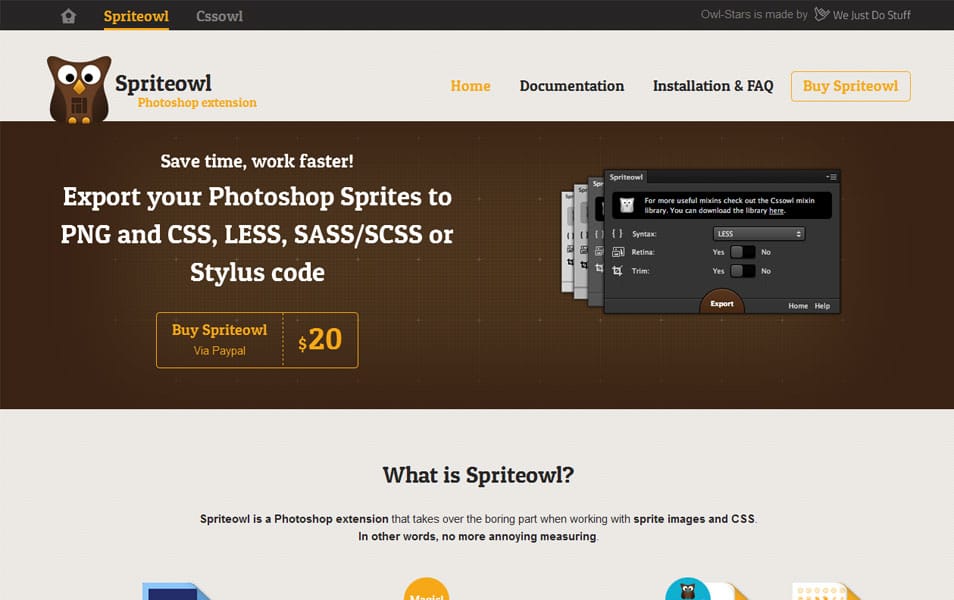
Task: Click the home icon in top bar
Action: point(68,16)
